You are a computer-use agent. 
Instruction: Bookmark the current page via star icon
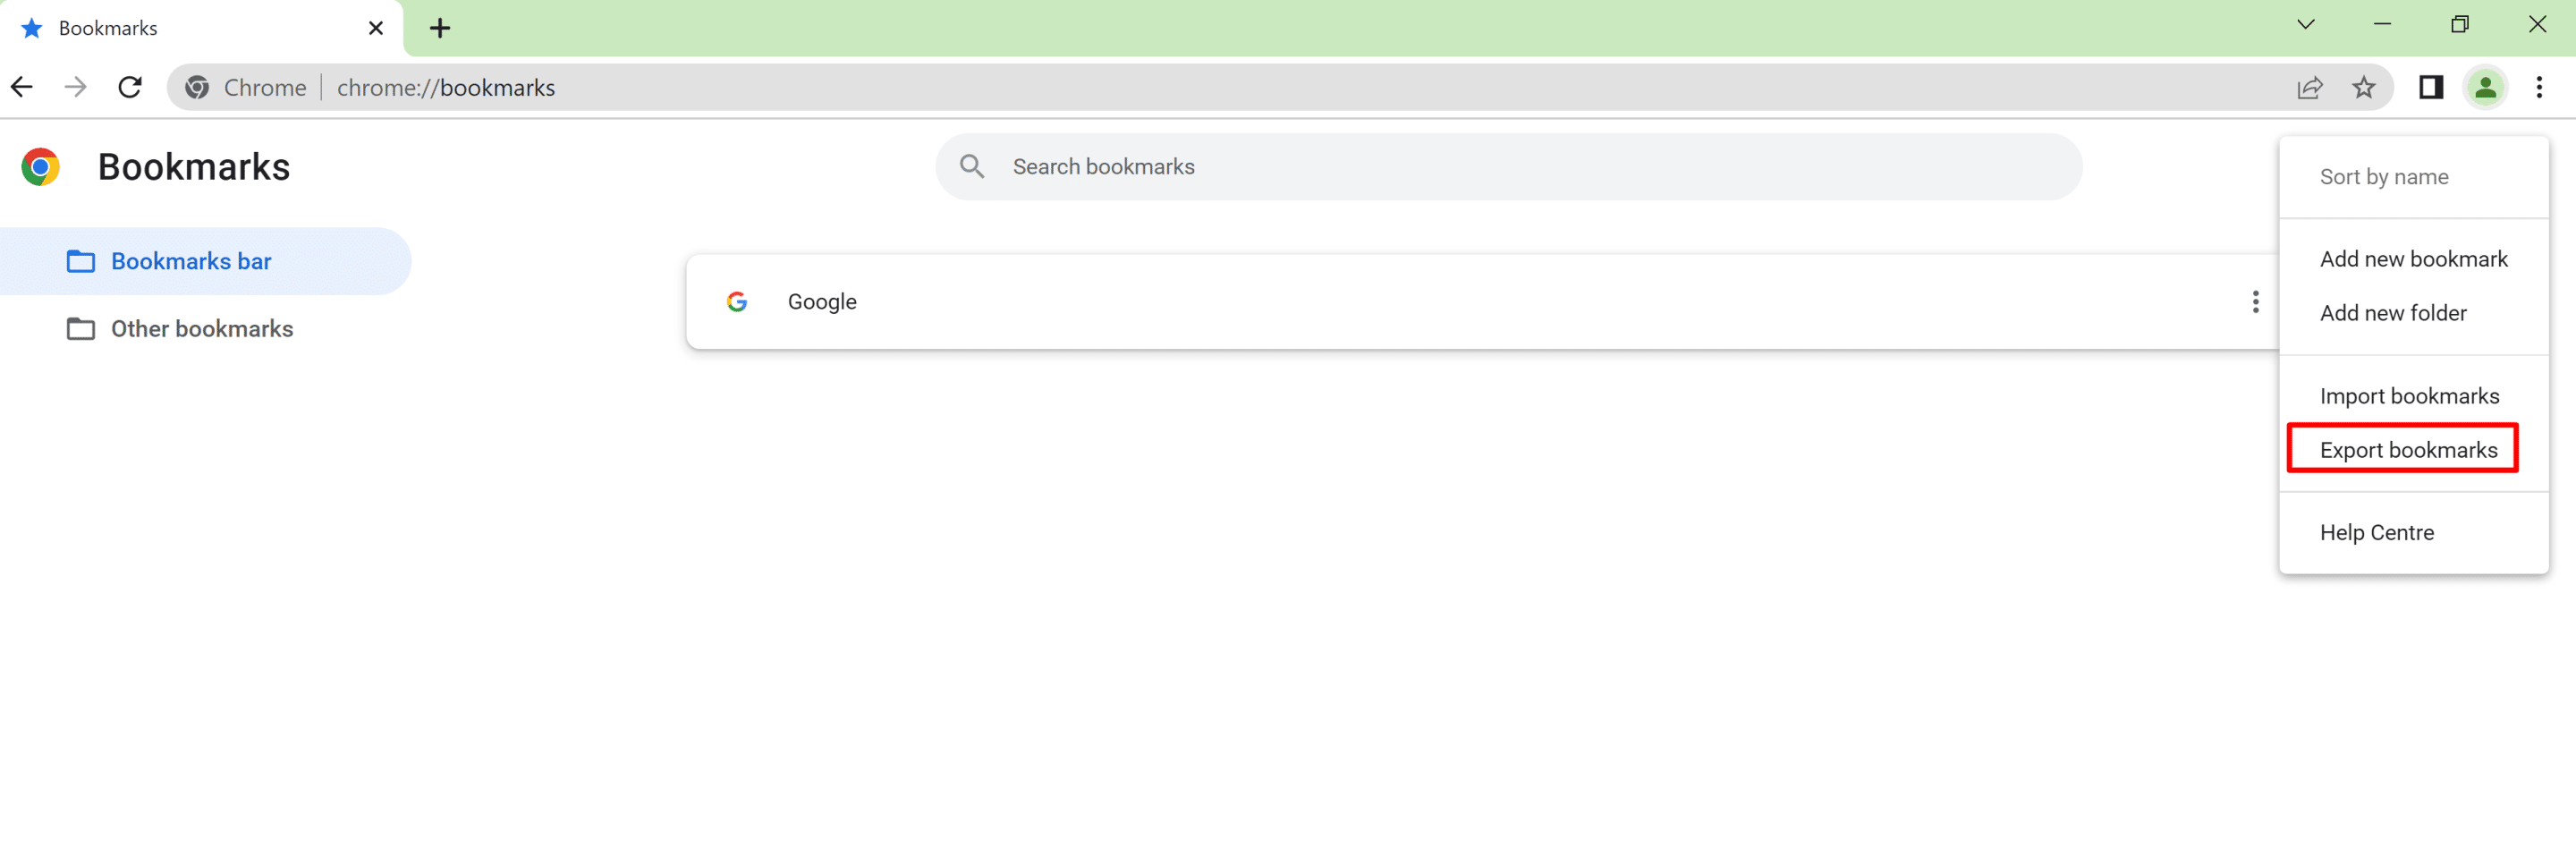click(2364, 87)
